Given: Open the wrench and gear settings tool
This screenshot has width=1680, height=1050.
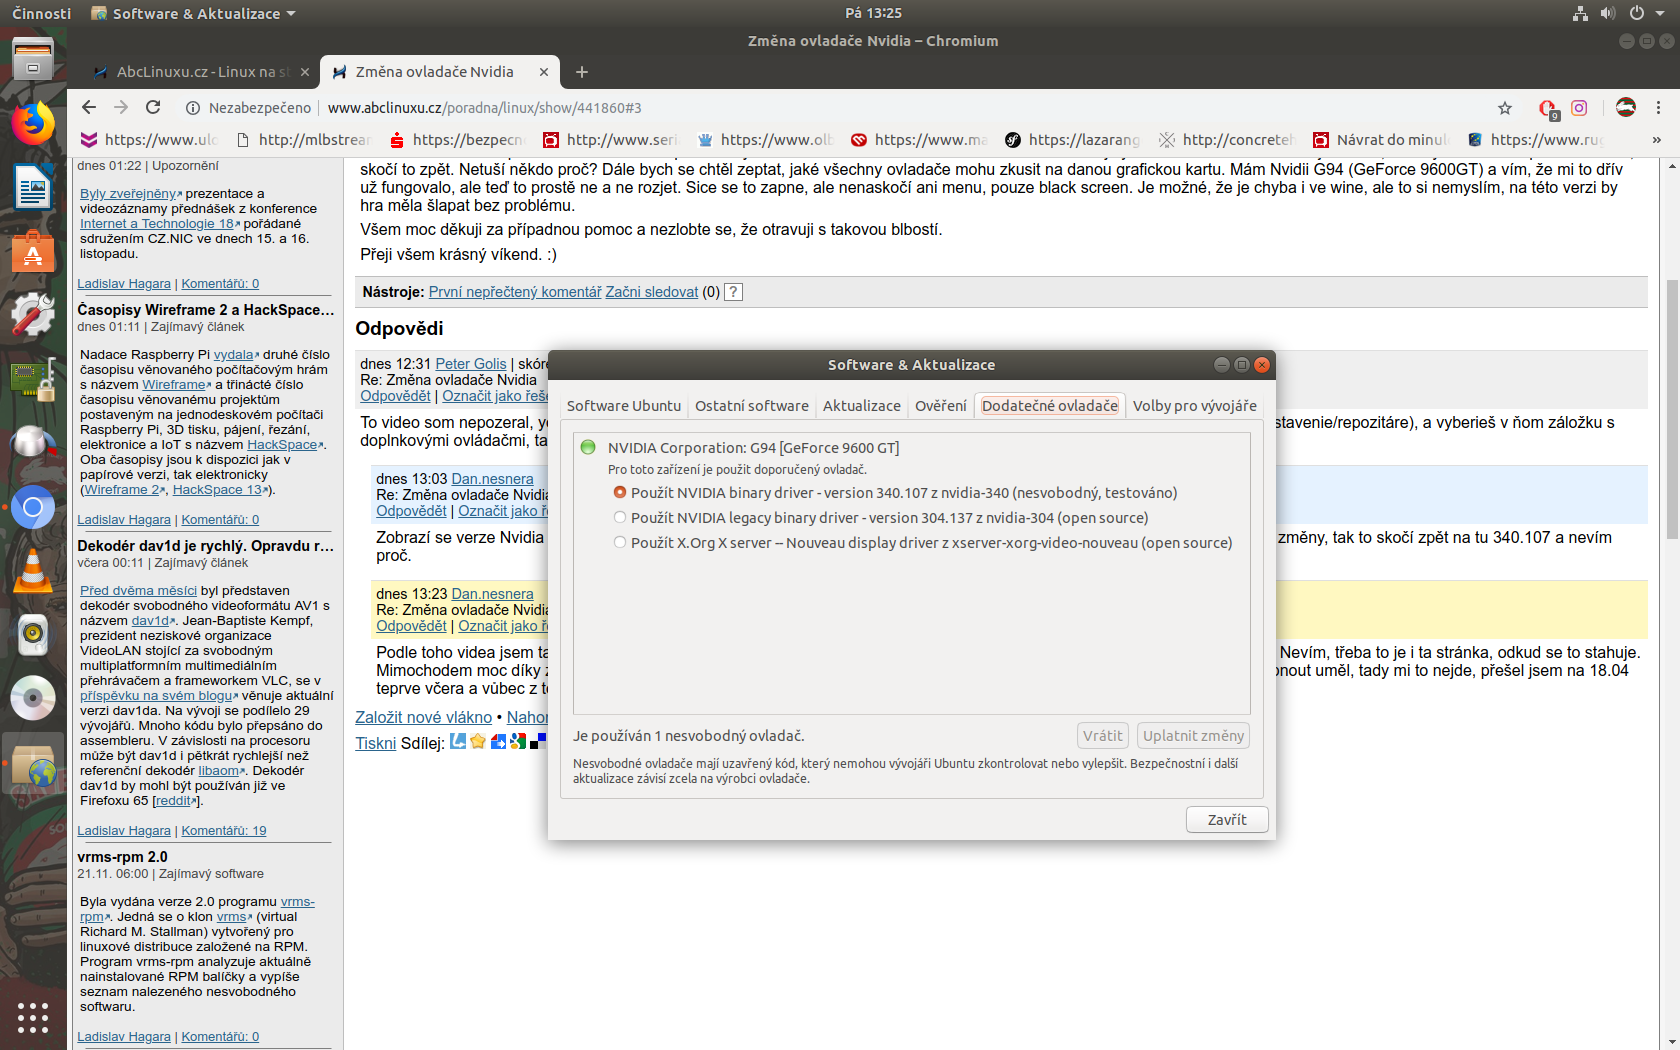Looking at the screenshot, I should [x=33, y=315].
